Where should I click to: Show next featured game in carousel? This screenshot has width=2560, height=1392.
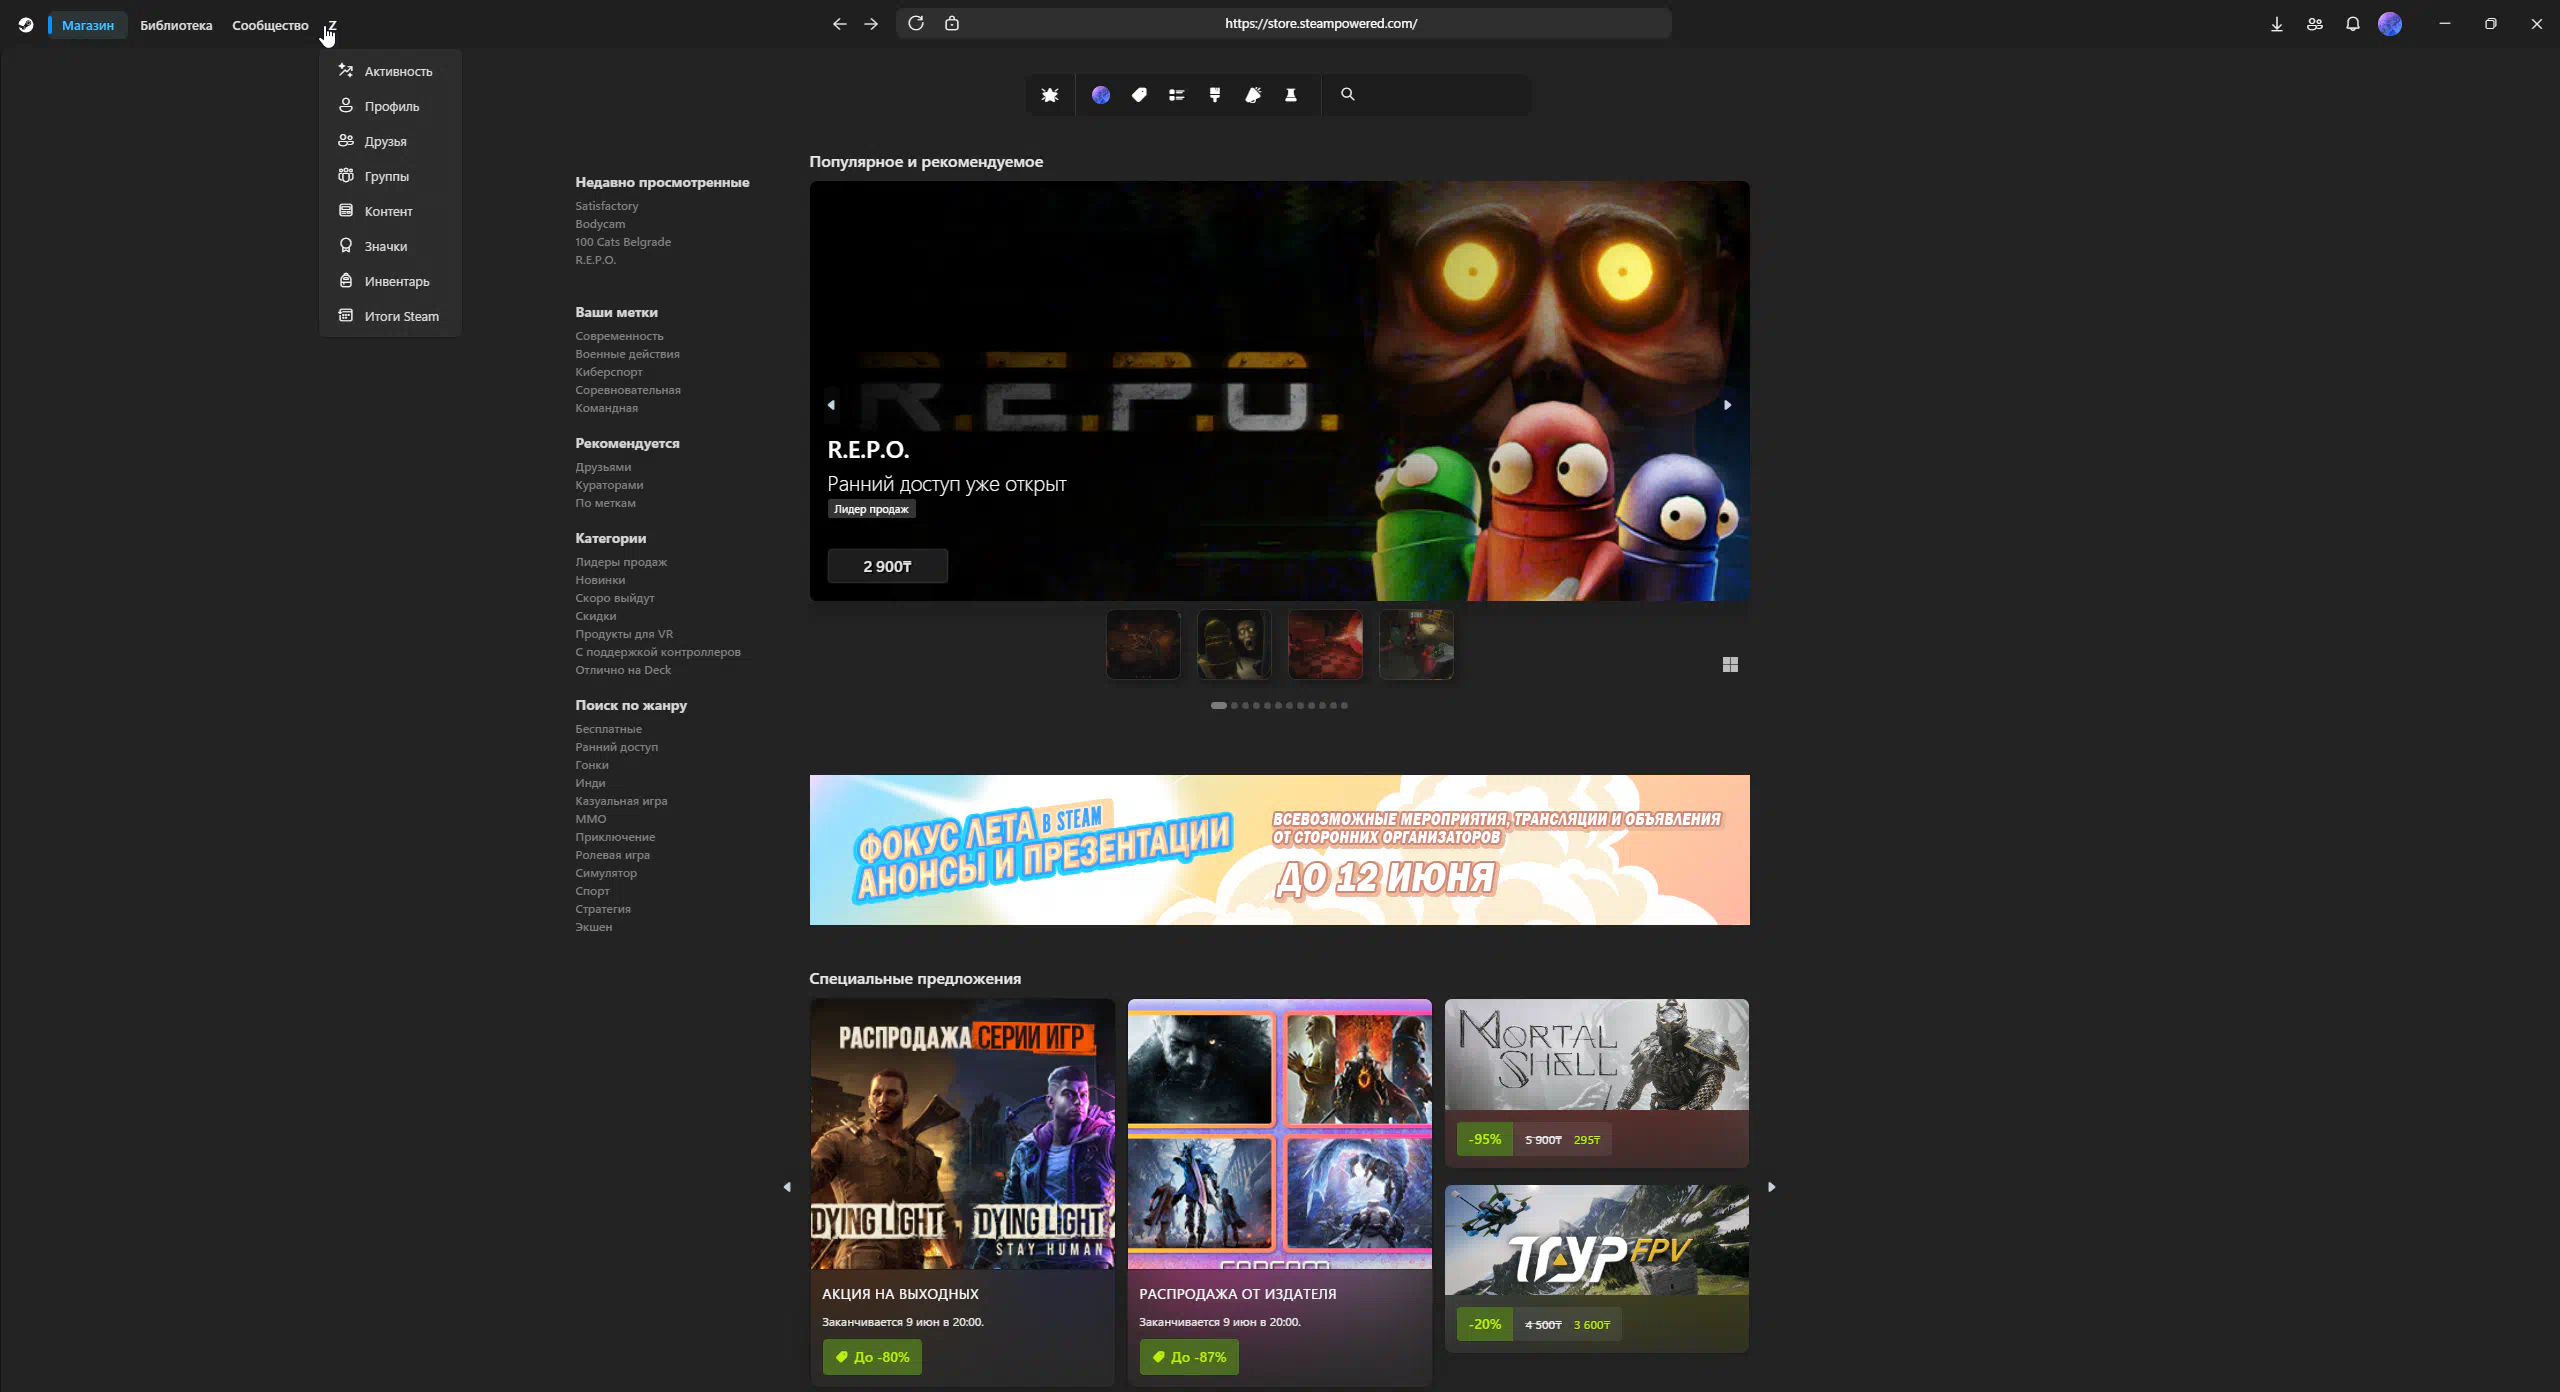point(1727,405)
